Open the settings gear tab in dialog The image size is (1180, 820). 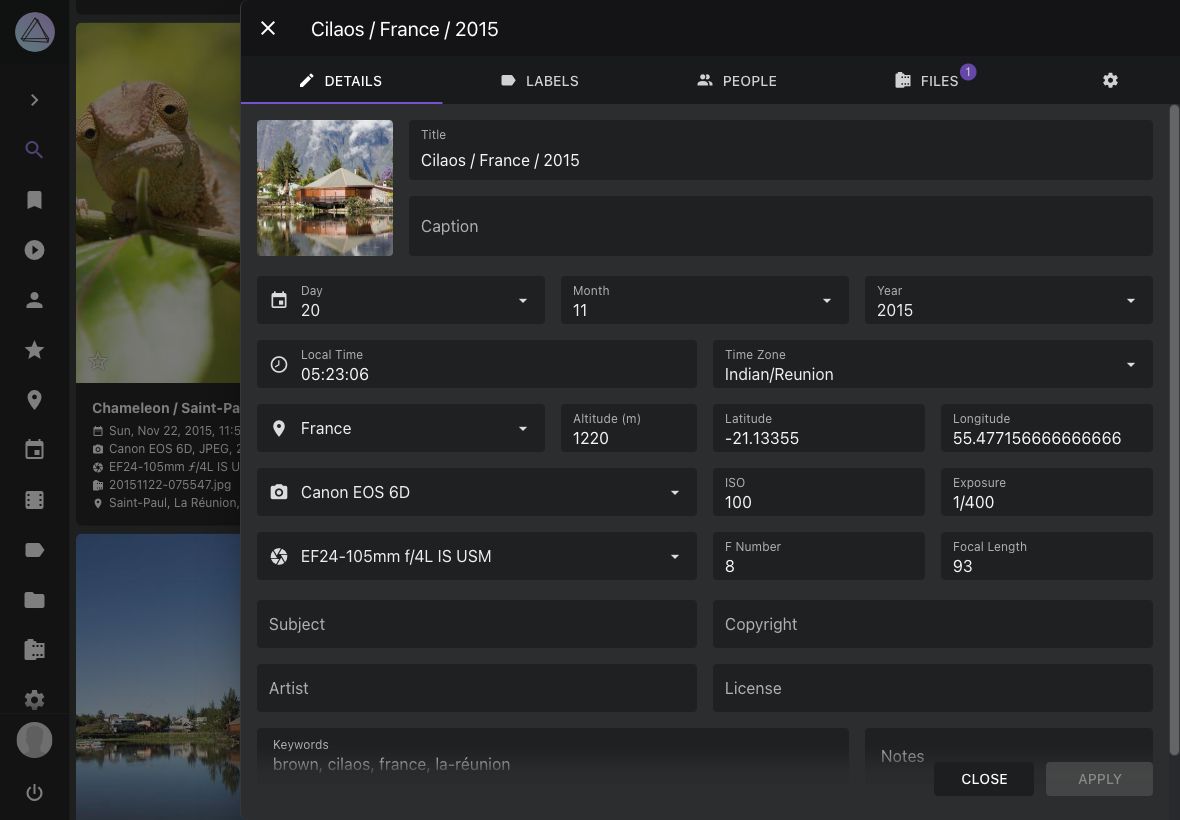pos(1110,81)
